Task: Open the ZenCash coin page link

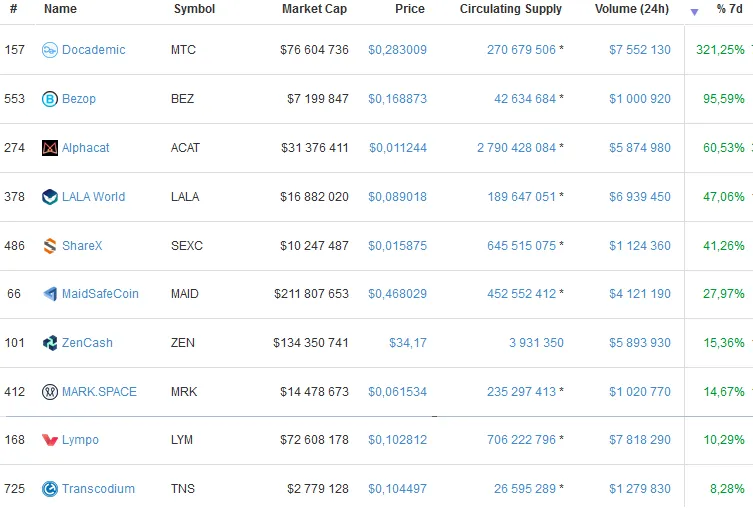Action: click(87, 343)
